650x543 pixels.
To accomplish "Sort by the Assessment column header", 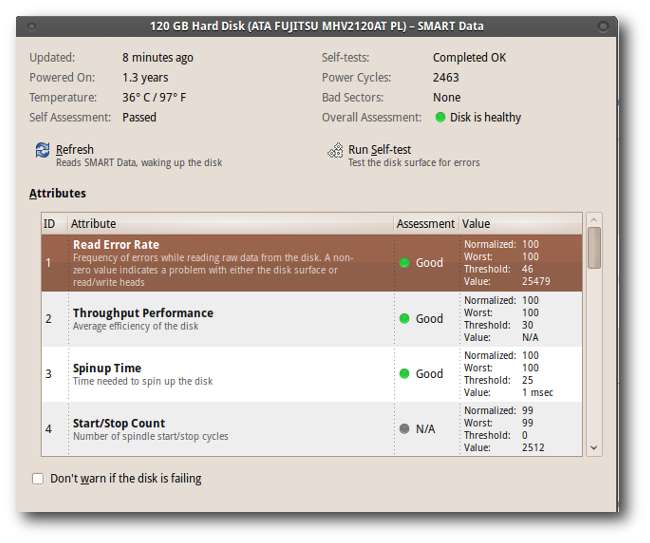I will tap(425, 224).
